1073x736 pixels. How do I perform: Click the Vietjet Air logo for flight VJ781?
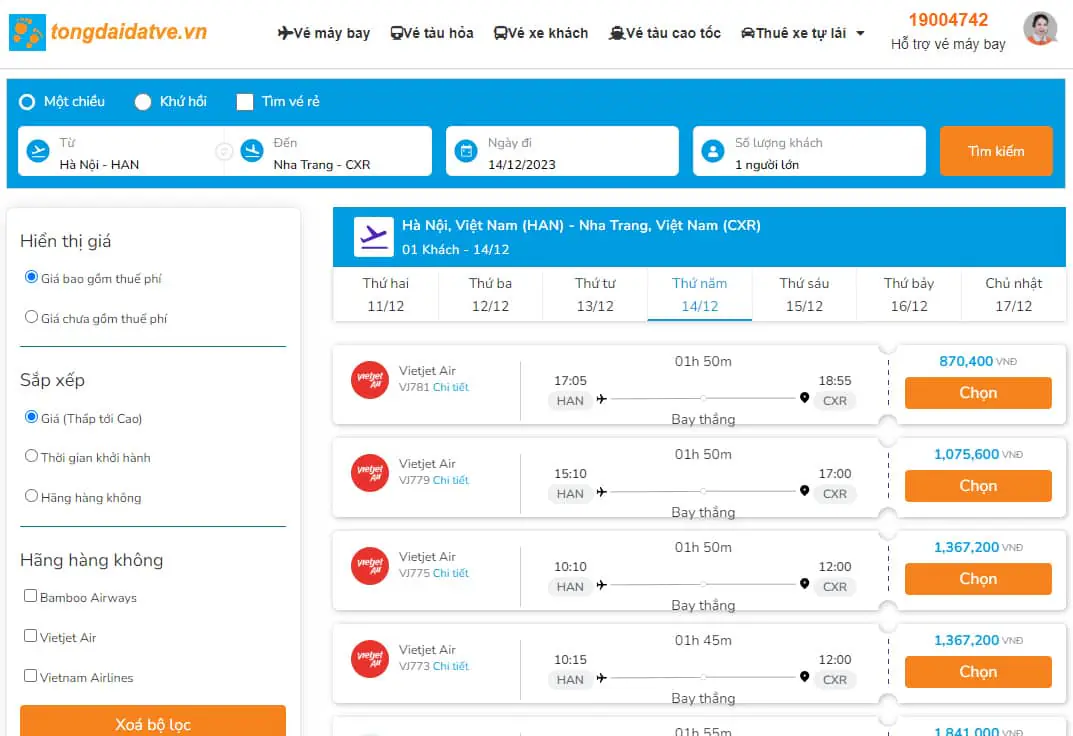(370, 380)
